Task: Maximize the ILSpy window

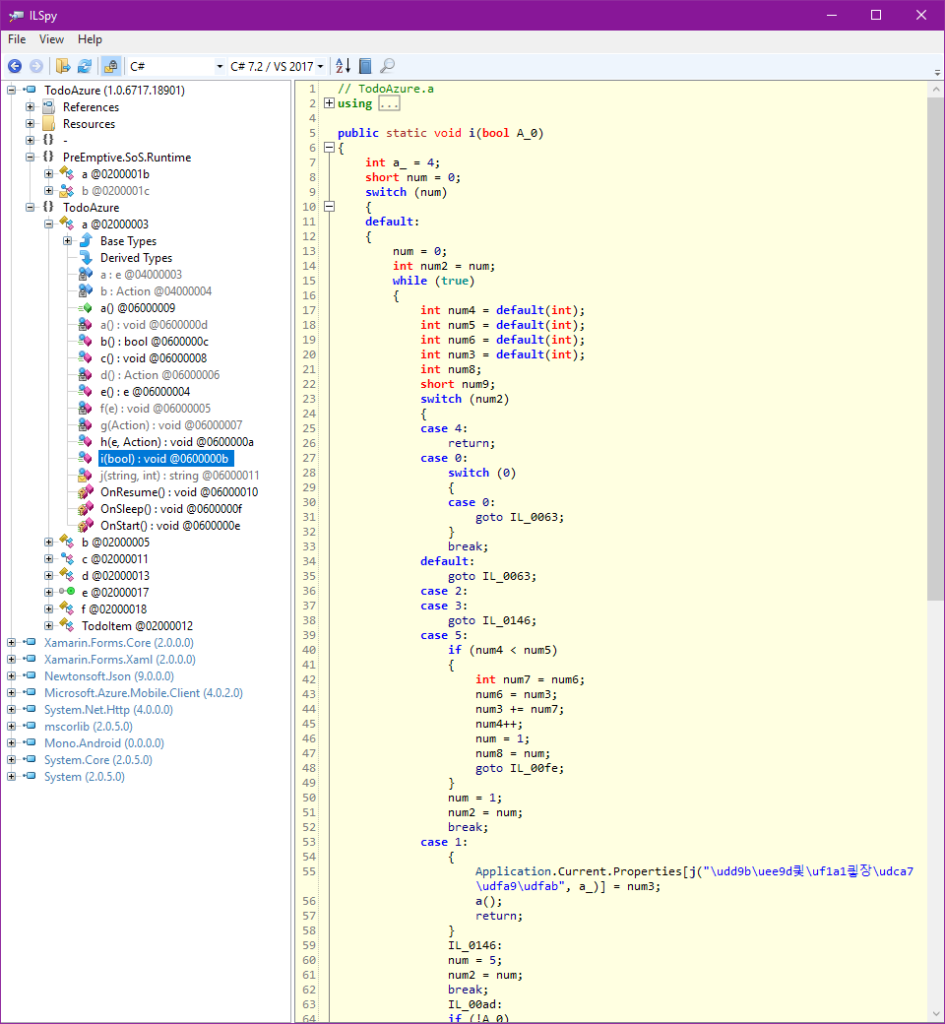Action: click(x=876, y=15)
